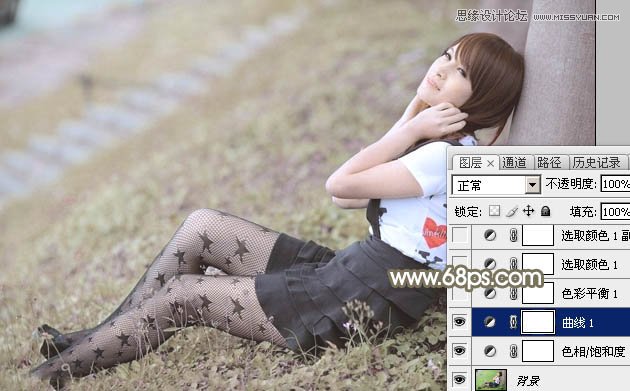The image size is (630, 391).
Task: Click mask link icon of 色彩平衡 1
Action: click(x=513, y=293)
